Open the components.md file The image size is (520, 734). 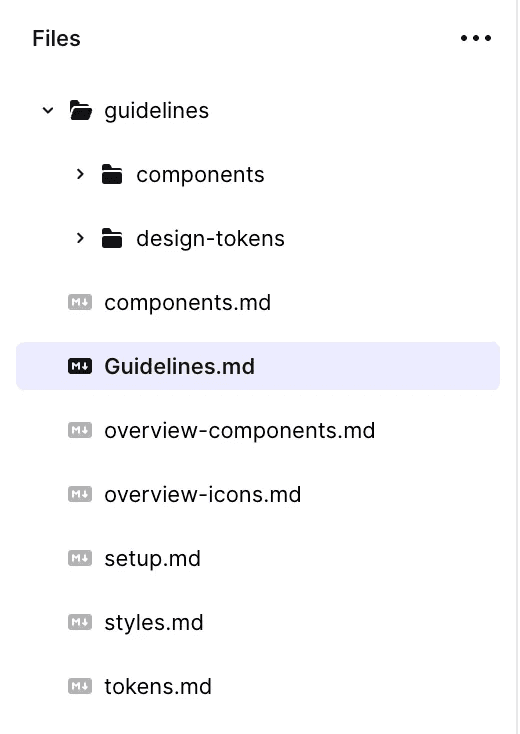[x=258, y=302]
